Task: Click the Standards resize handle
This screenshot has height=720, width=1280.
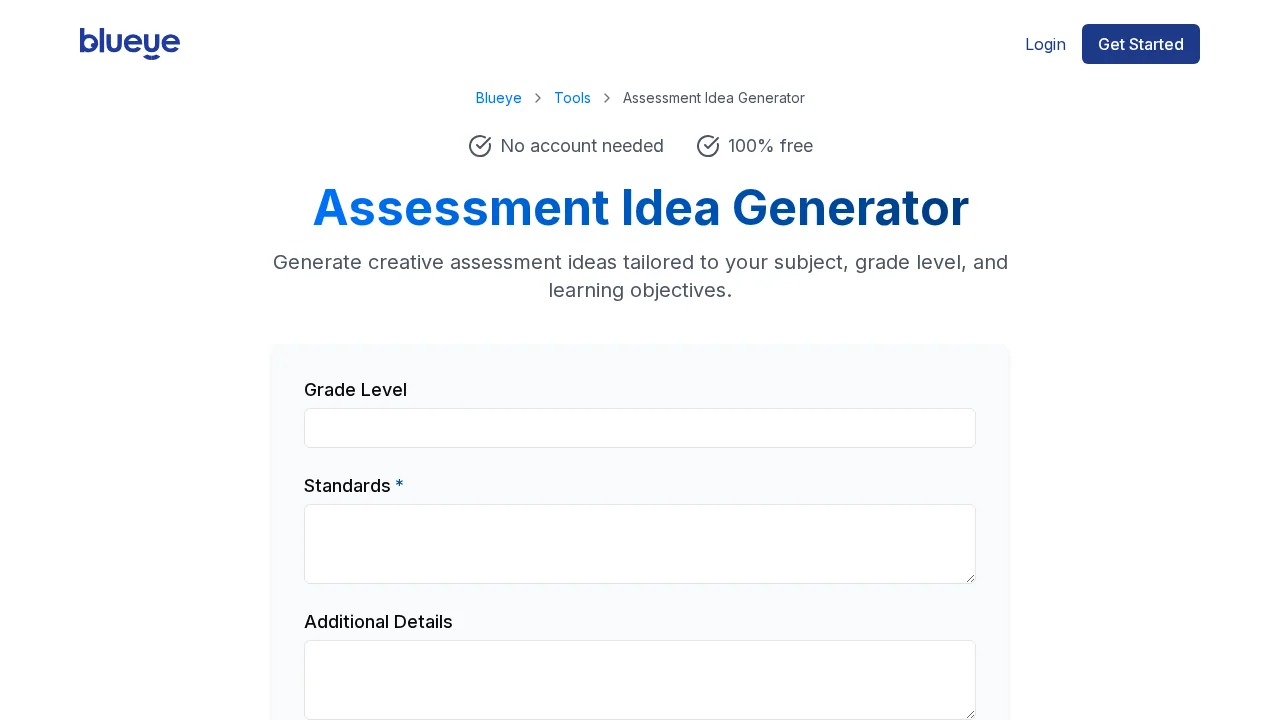Action: (x=969, y=578)
